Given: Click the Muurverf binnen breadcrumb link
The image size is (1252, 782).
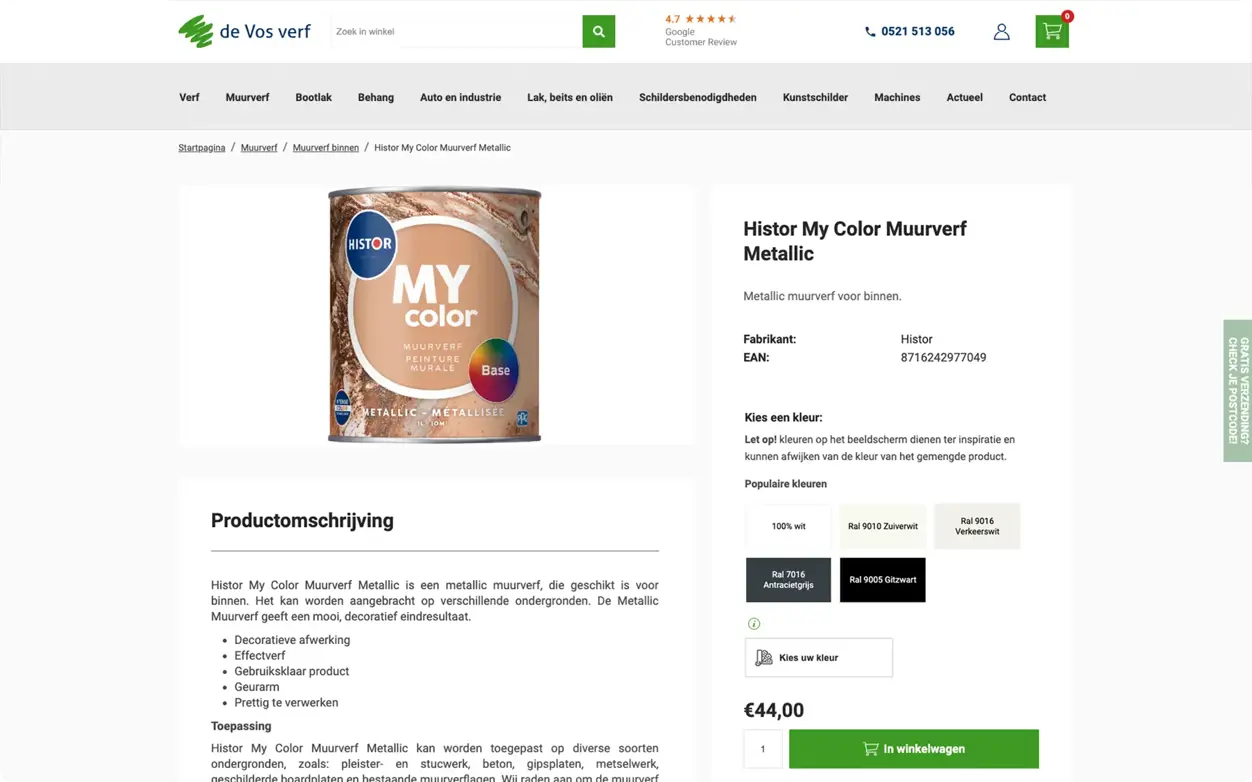Looking at the screenshot, I should 325,148.
